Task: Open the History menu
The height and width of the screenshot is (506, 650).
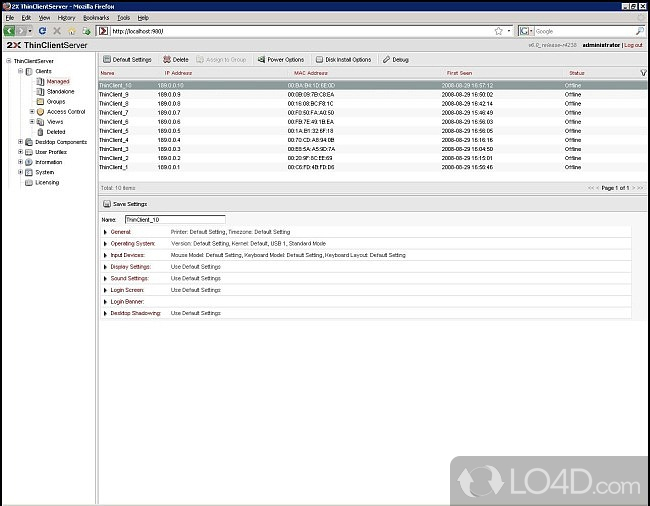Action: pos(66,18)
